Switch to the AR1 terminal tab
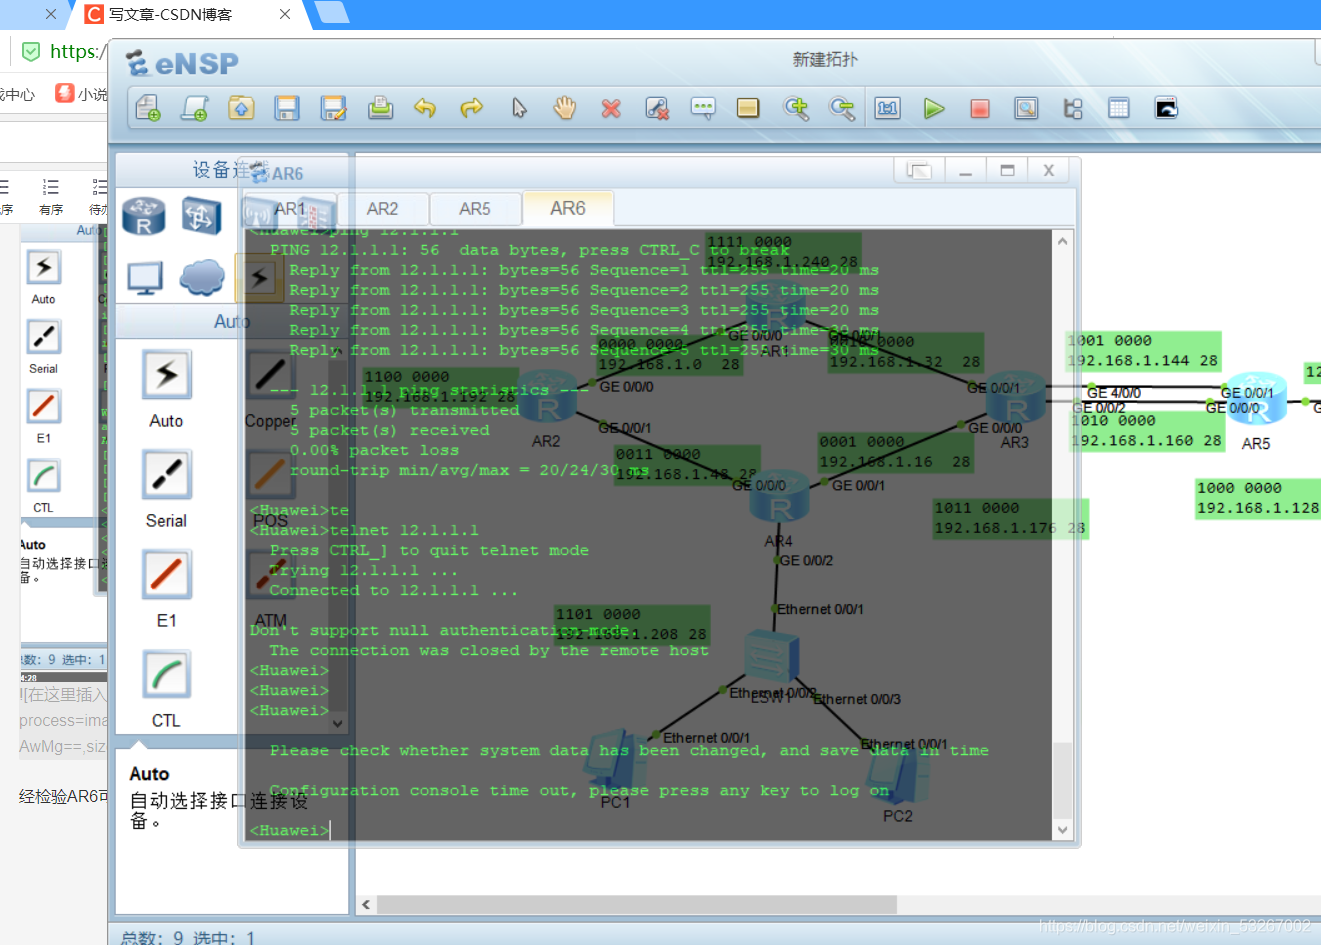The image size is (1321, 945). tap(291, 209)
